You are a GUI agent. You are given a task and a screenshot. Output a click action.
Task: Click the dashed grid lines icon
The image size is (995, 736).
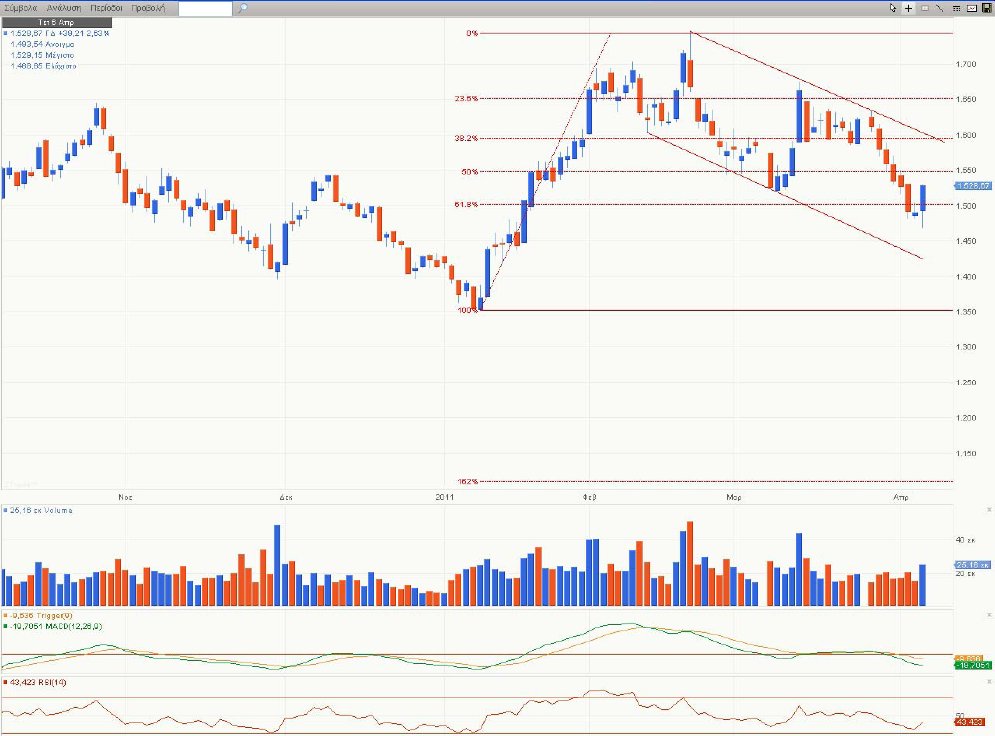956,8
